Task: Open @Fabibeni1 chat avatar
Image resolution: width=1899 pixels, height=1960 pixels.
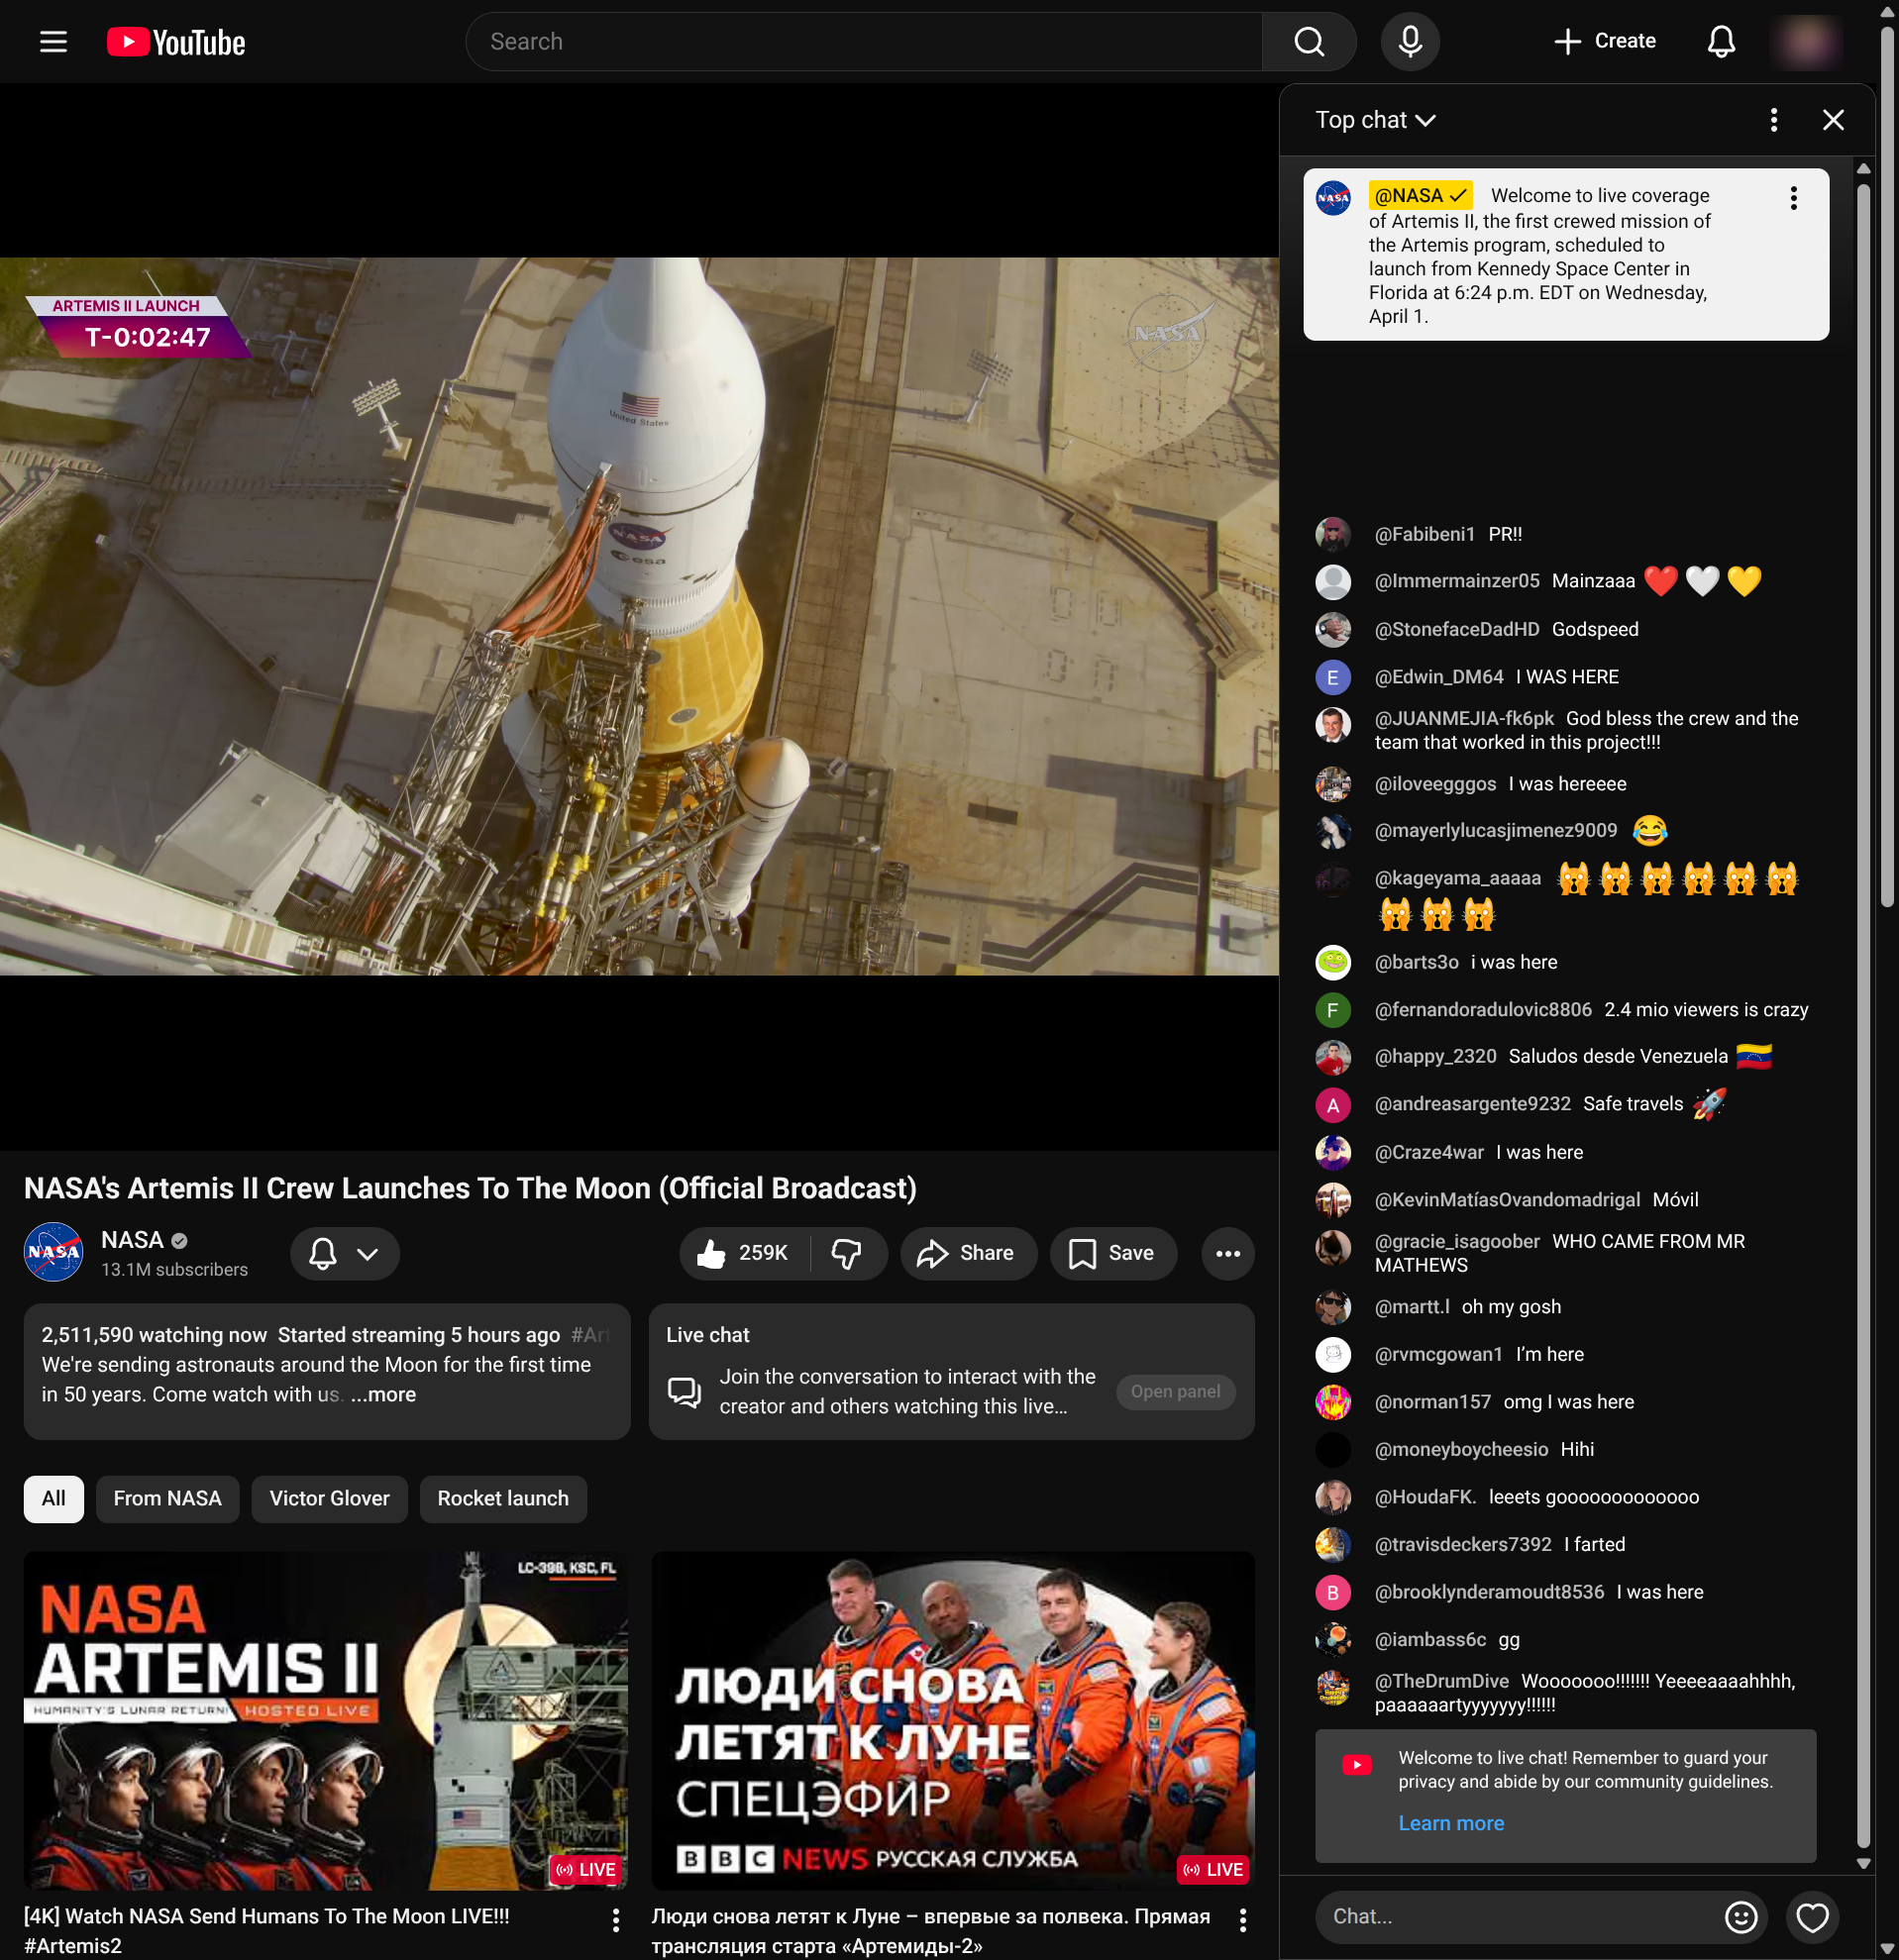Action: 1332,534
